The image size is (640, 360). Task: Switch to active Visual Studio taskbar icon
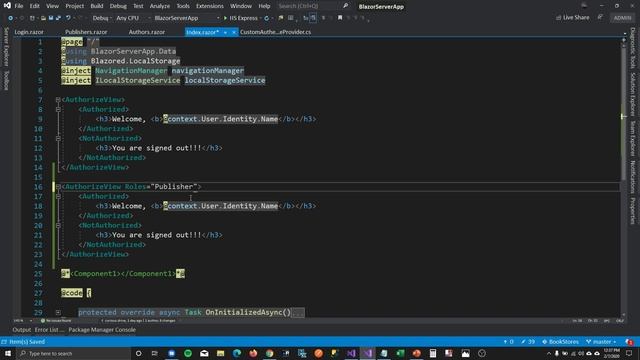368,353
